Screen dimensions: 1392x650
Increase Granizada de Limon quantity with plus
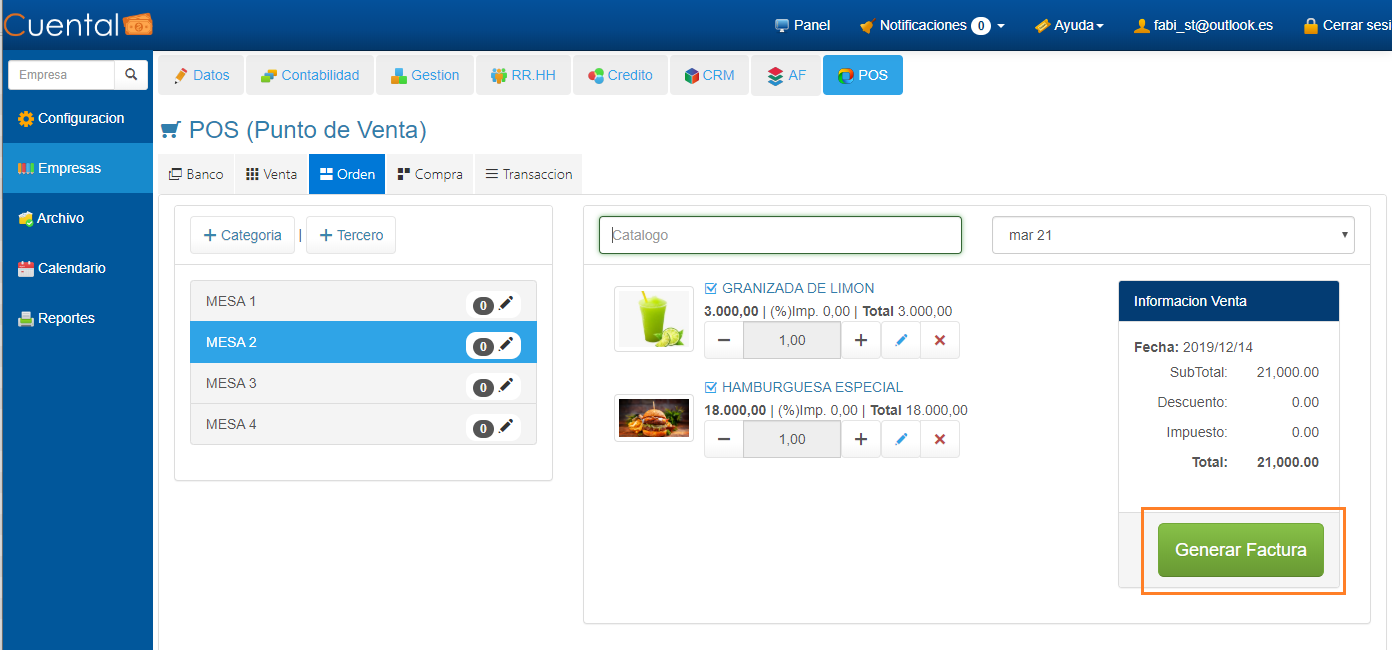pyautogui.click(x=860, y=340)
